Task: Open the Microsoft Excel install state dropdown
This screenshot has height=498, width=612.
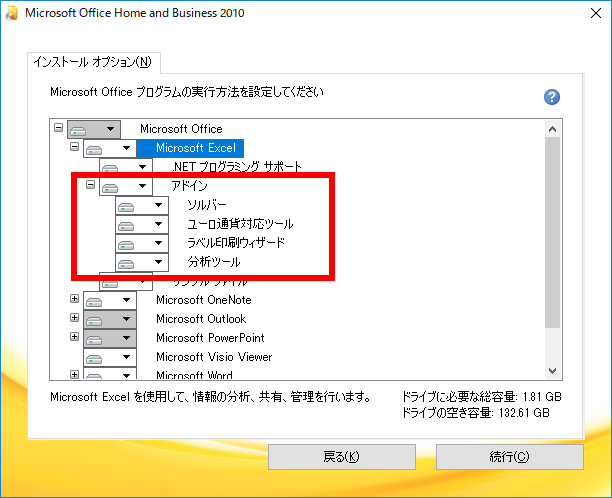Action: pos(110,148)
